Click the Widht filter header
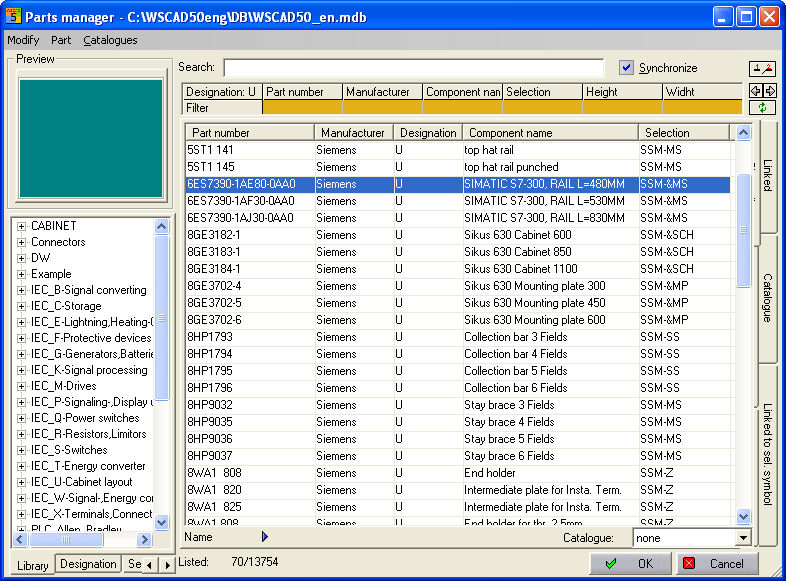This screenshot has width=786, height=581. coord(702,92)
